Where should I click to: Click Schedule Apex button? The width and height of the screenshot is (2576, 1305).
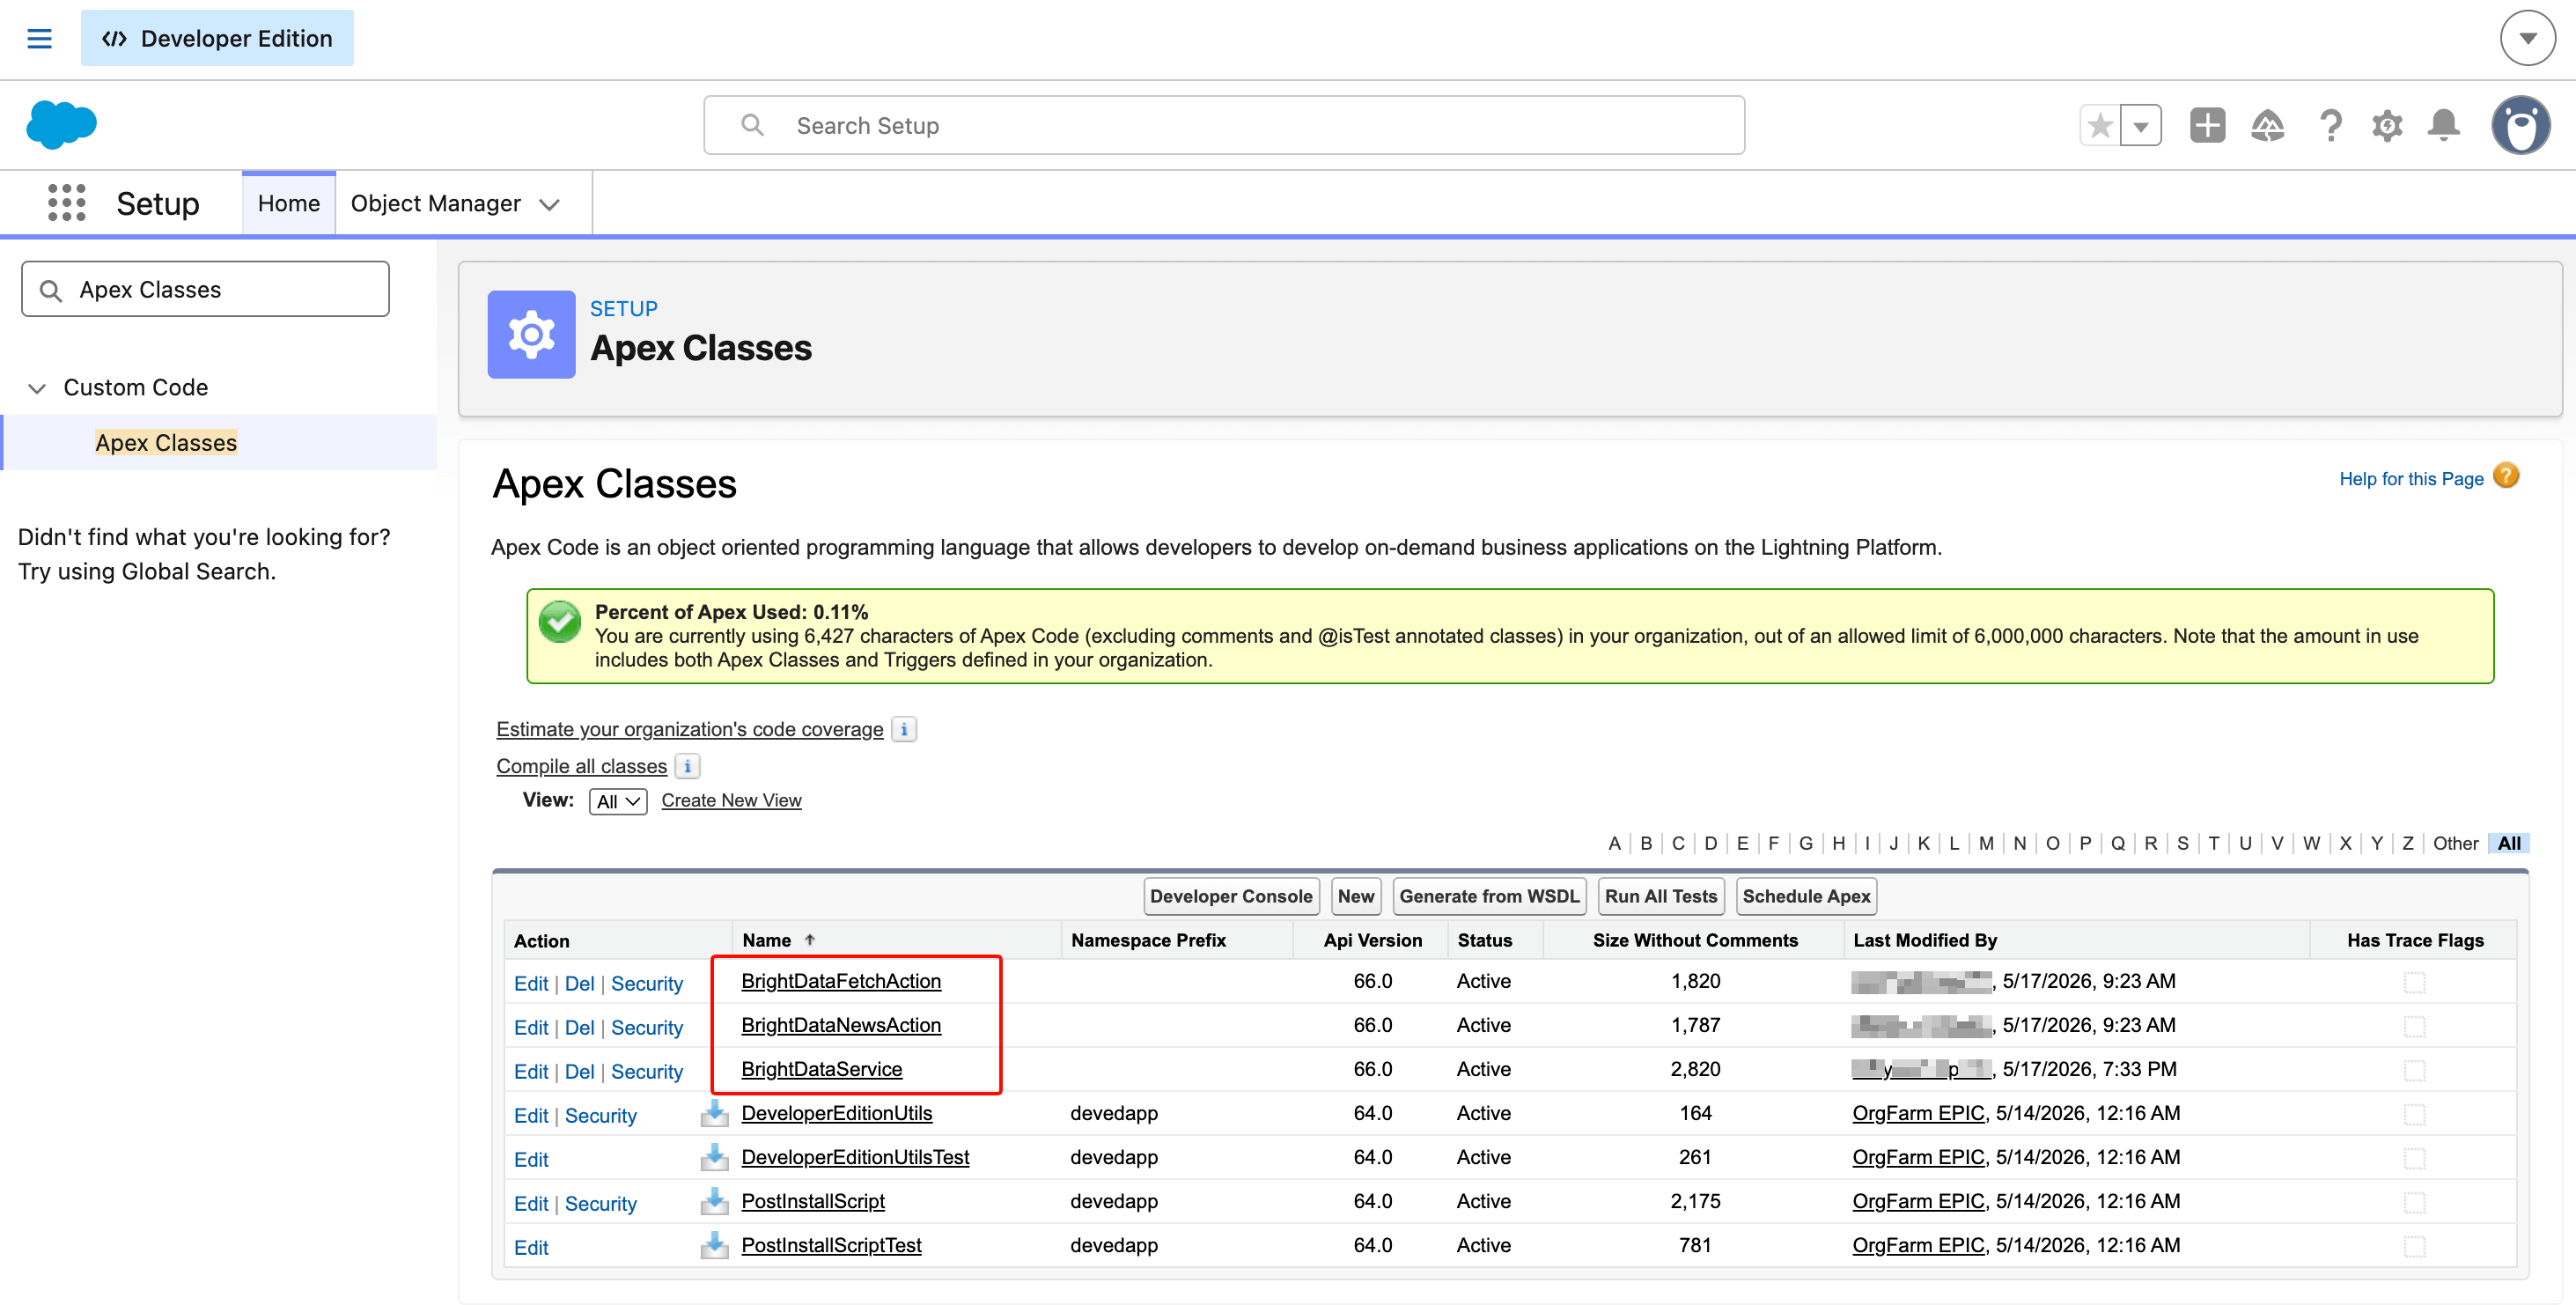[x=1806, y=896]
